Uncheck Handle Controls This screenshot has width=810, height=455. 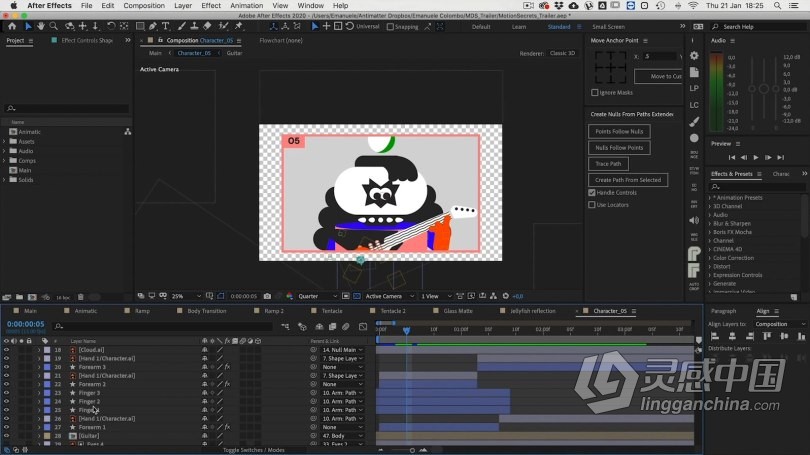point(592,192)
